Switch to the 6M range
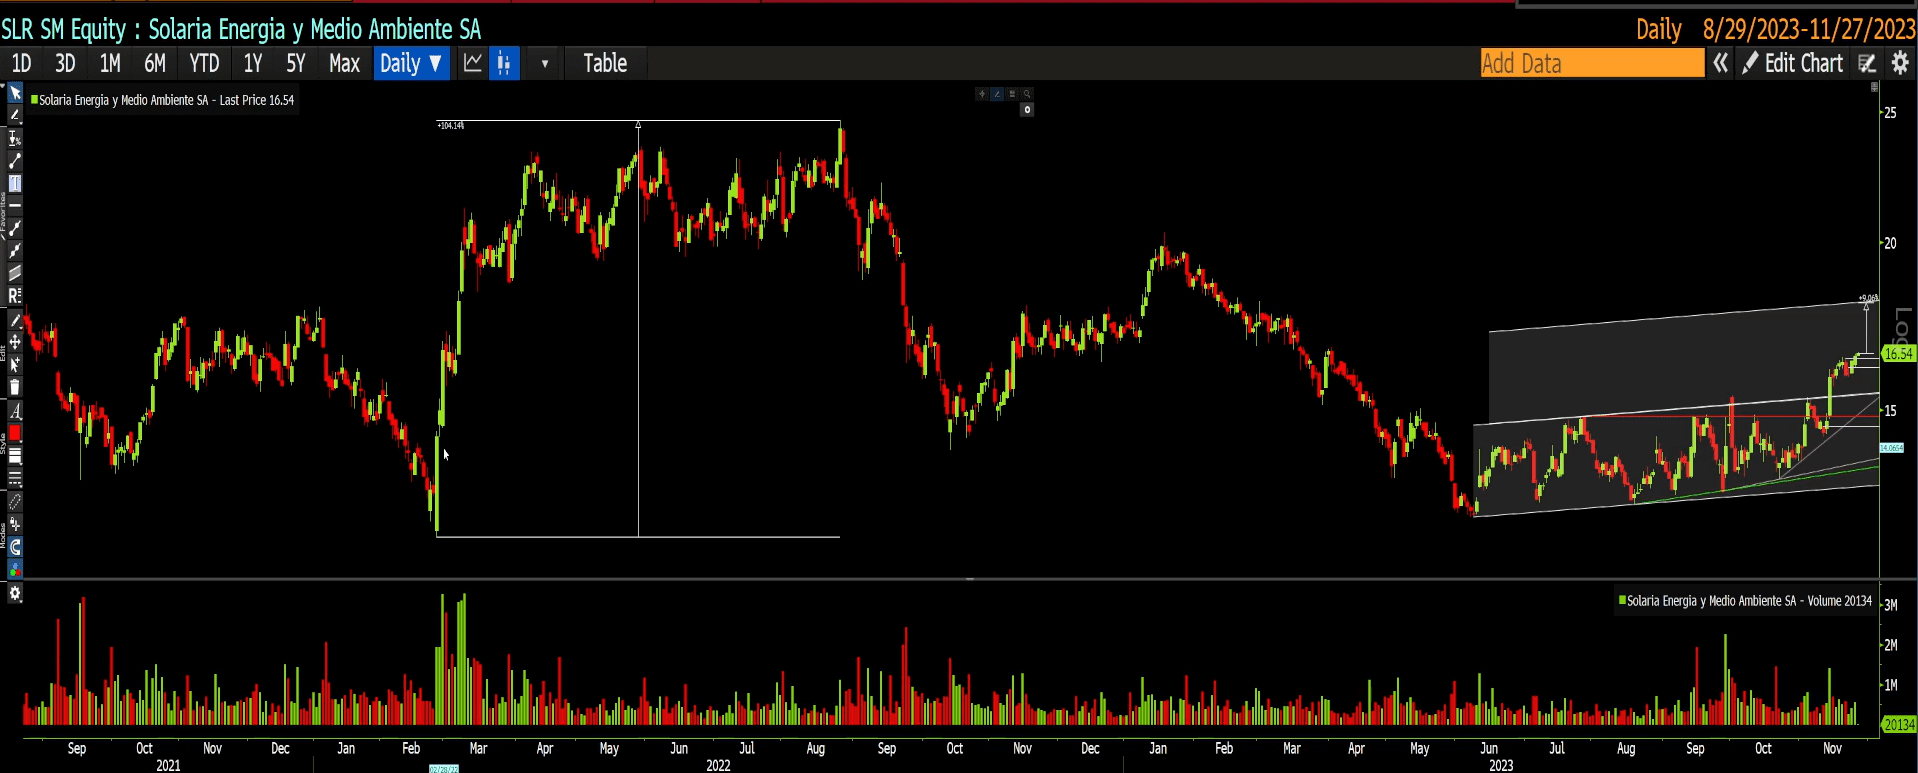 (155, 63)
